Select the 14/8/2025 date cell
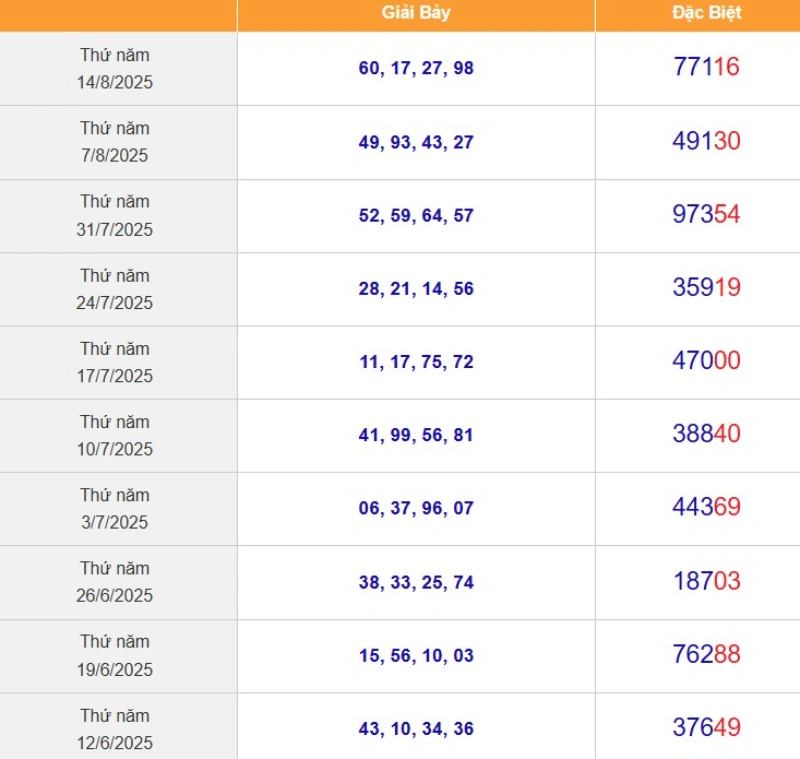The height and width of the screenshot is (759, 800). coord(115,68)
